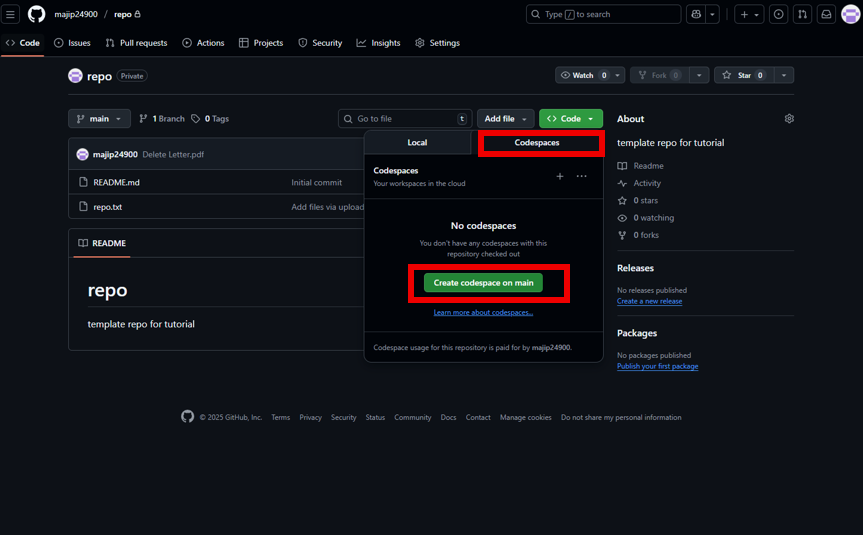View the 0 watching link
This screenshot has width=863, height=535.
(646, 218)
